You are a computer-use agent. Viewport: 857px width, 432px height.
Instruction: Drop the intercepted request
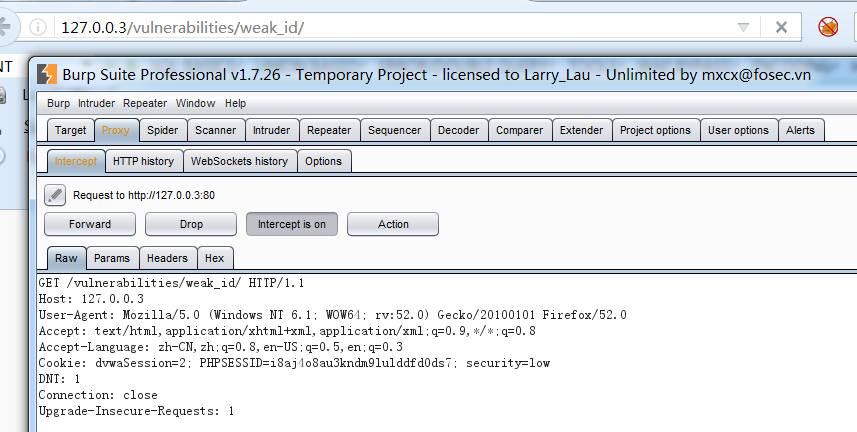pyautogui.click(x=191, y=224)
